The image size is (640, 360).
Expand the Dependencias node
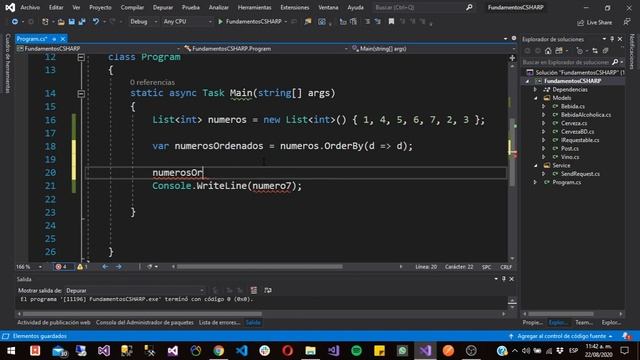pyautogui.click(x=536, y=89)
